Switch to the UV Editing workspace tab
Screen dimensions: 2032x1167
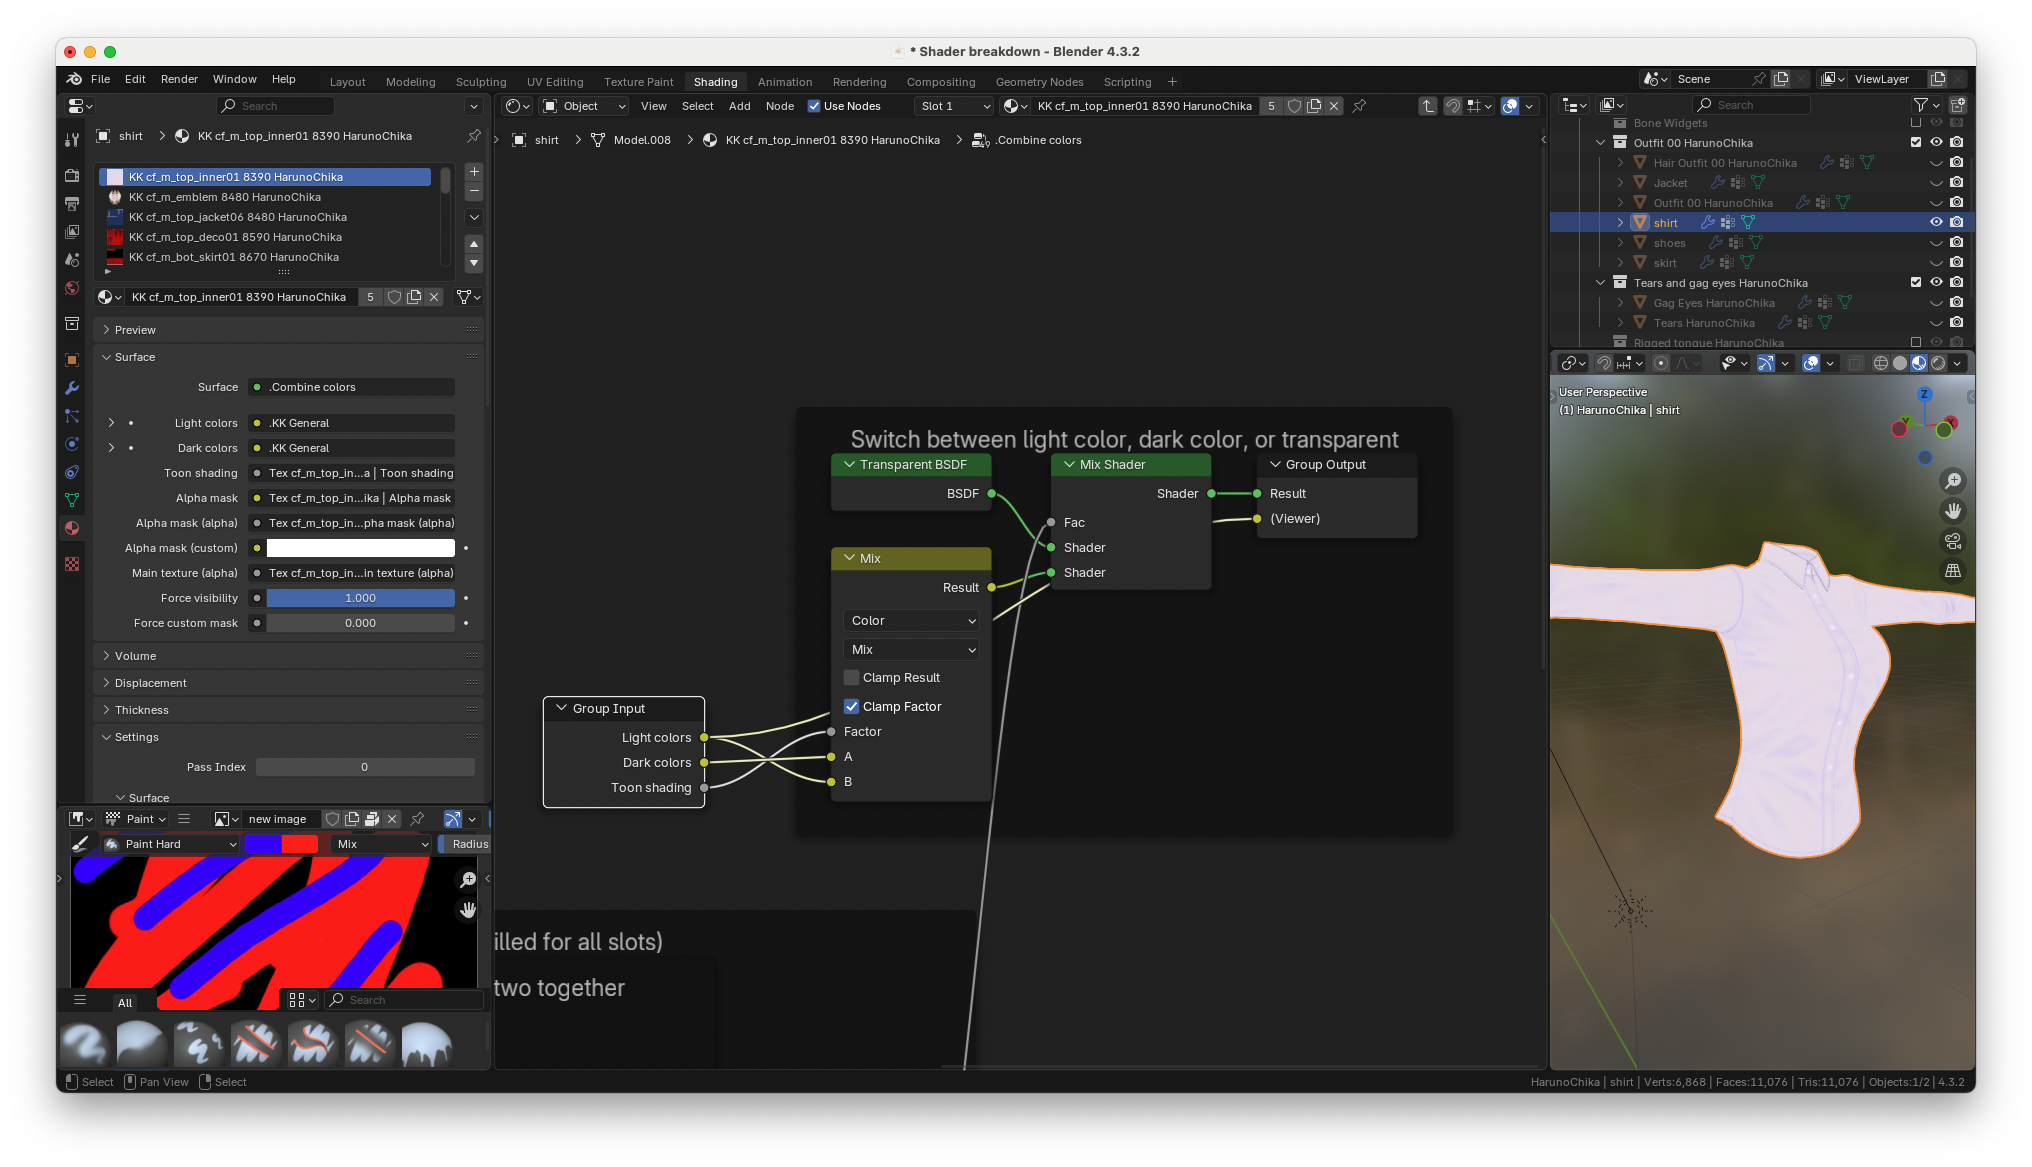point(554,82)
